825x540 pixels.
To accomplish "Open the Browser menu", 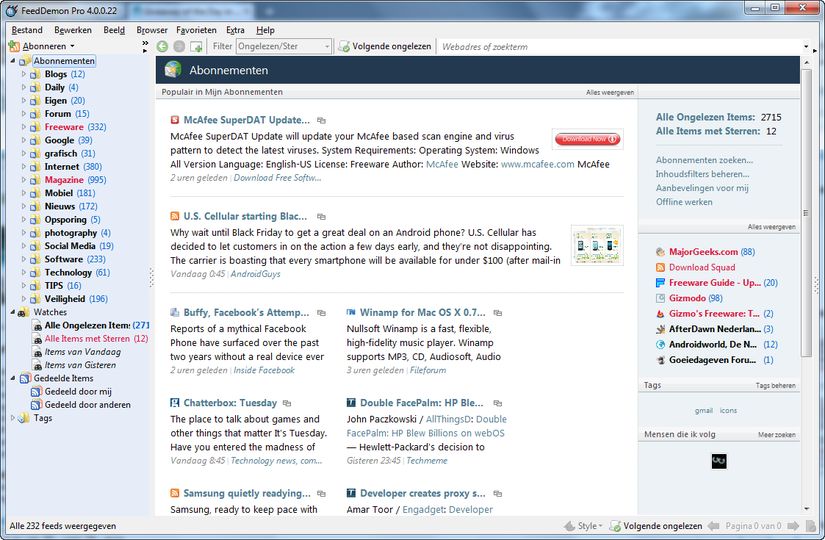I will 152,30.
